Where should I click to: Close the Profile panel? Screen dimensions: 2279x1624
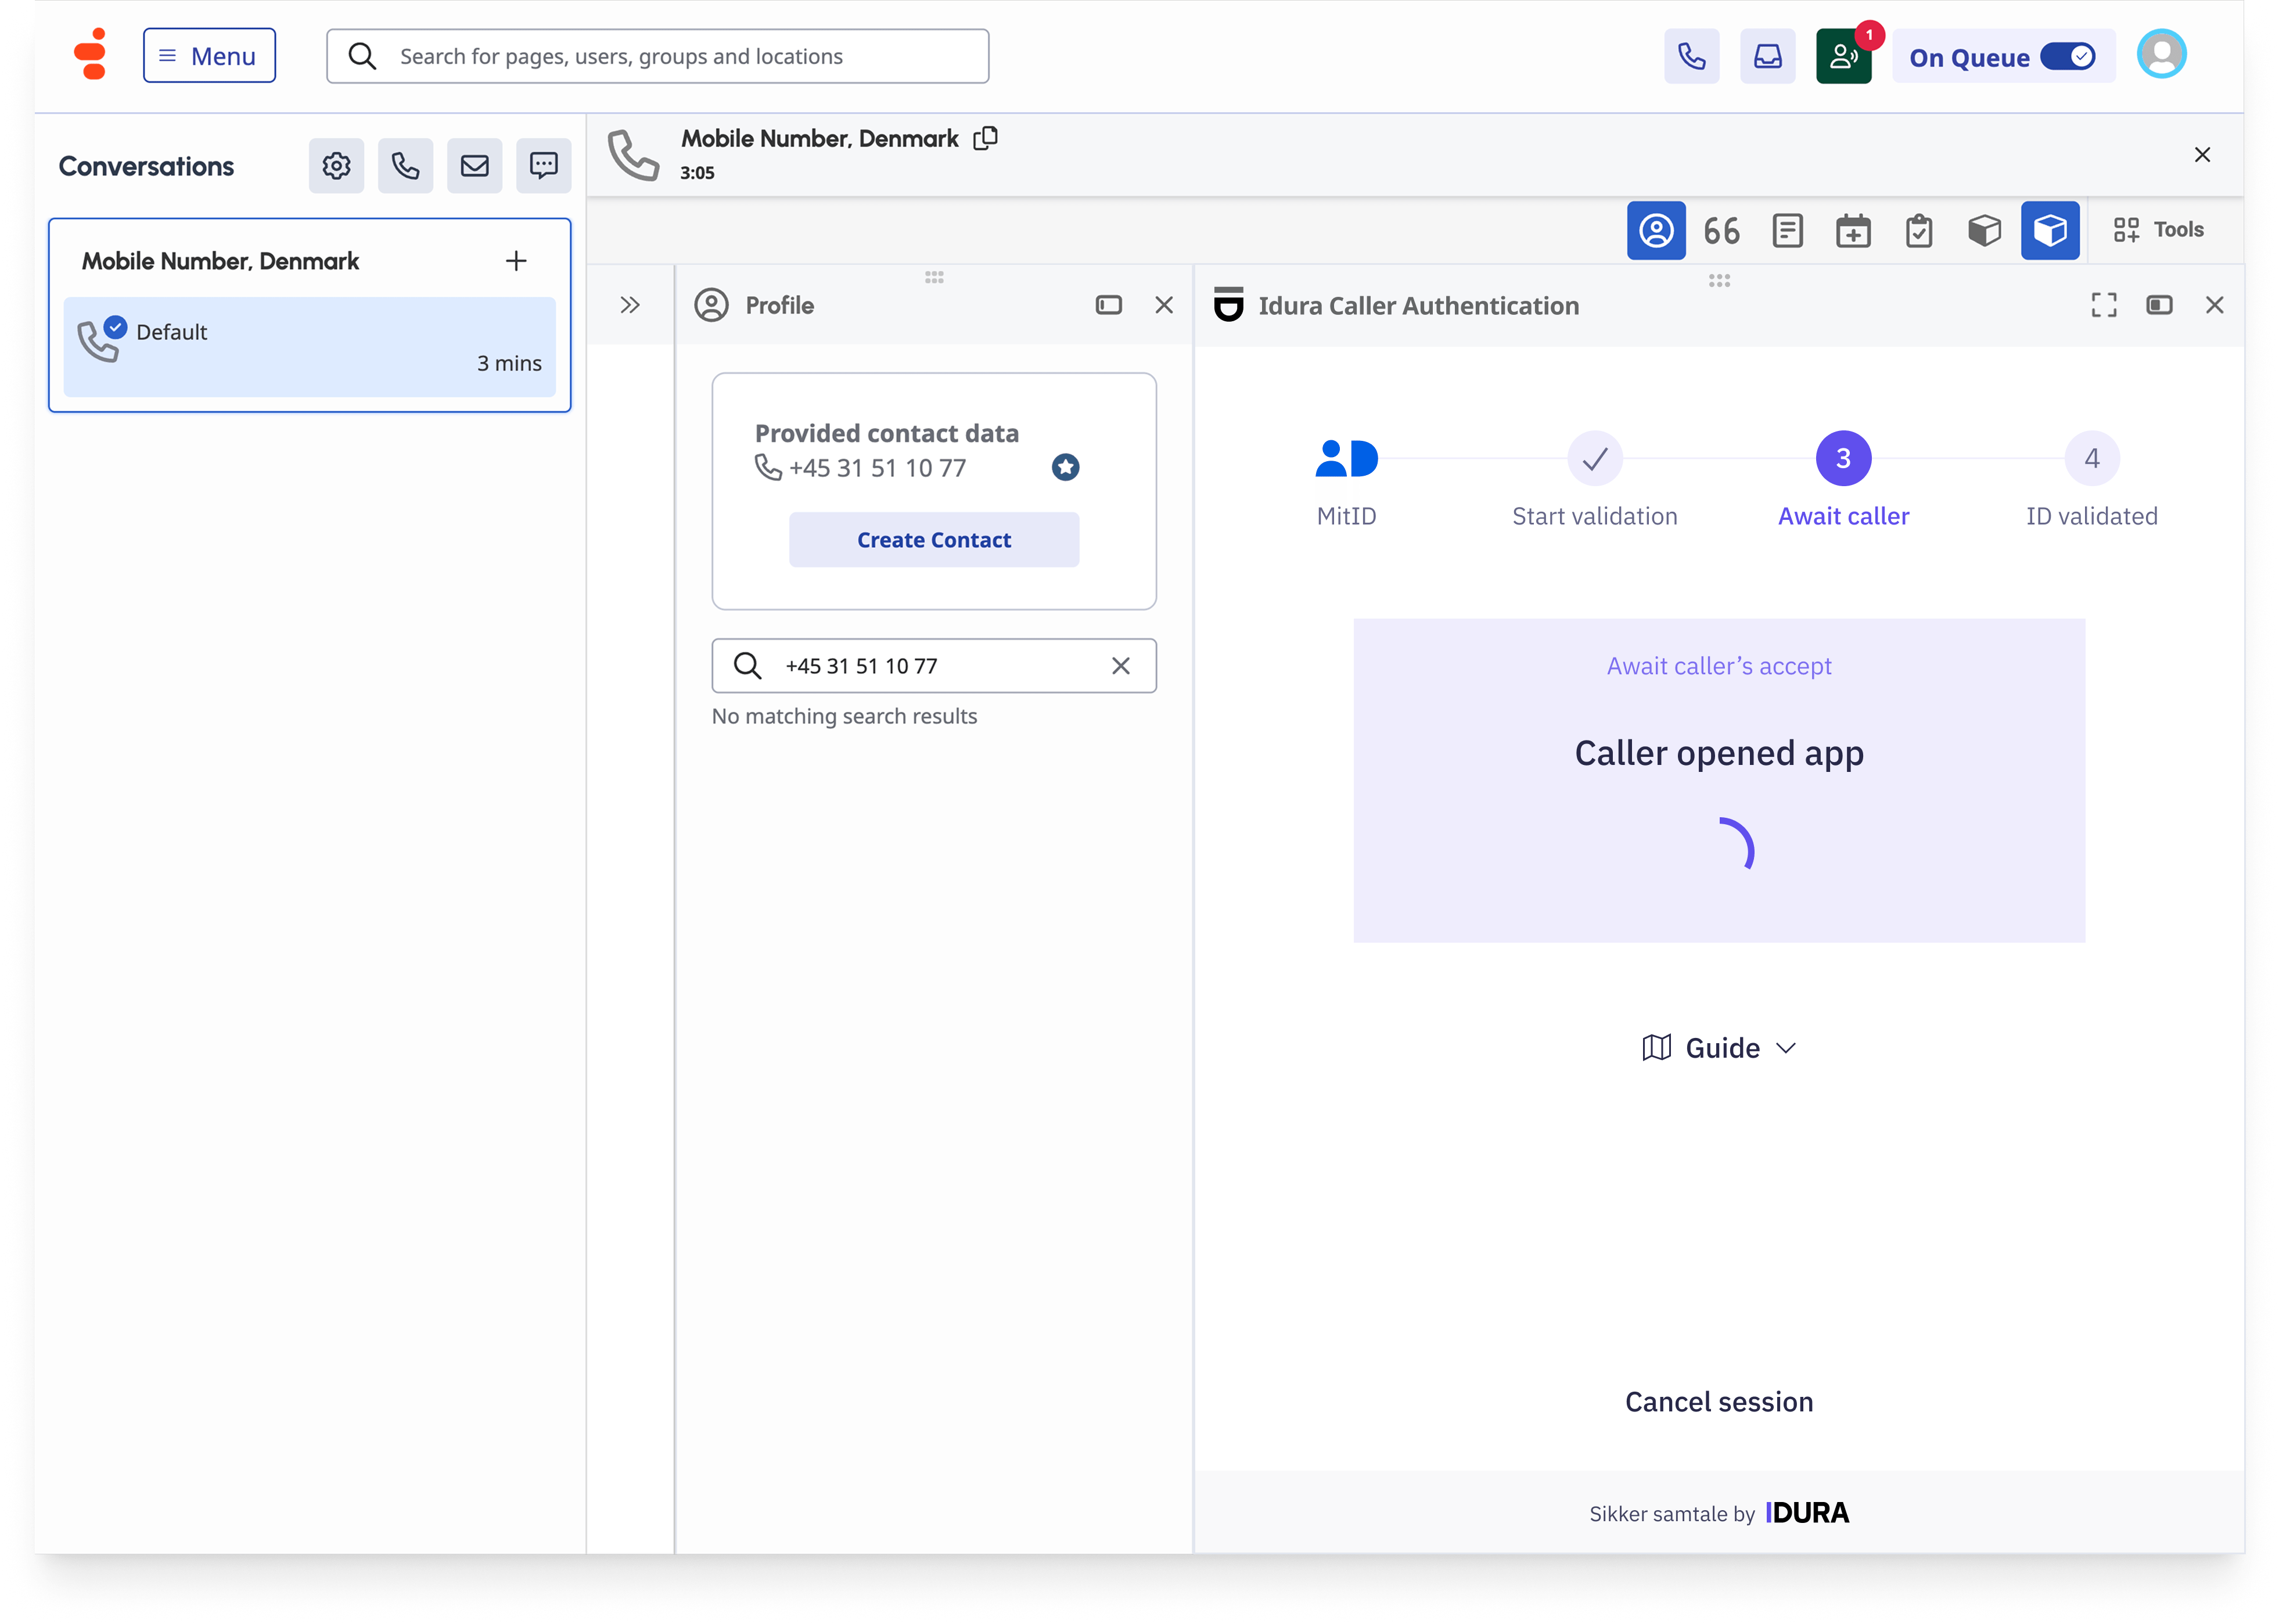(x=1163, y=305)
